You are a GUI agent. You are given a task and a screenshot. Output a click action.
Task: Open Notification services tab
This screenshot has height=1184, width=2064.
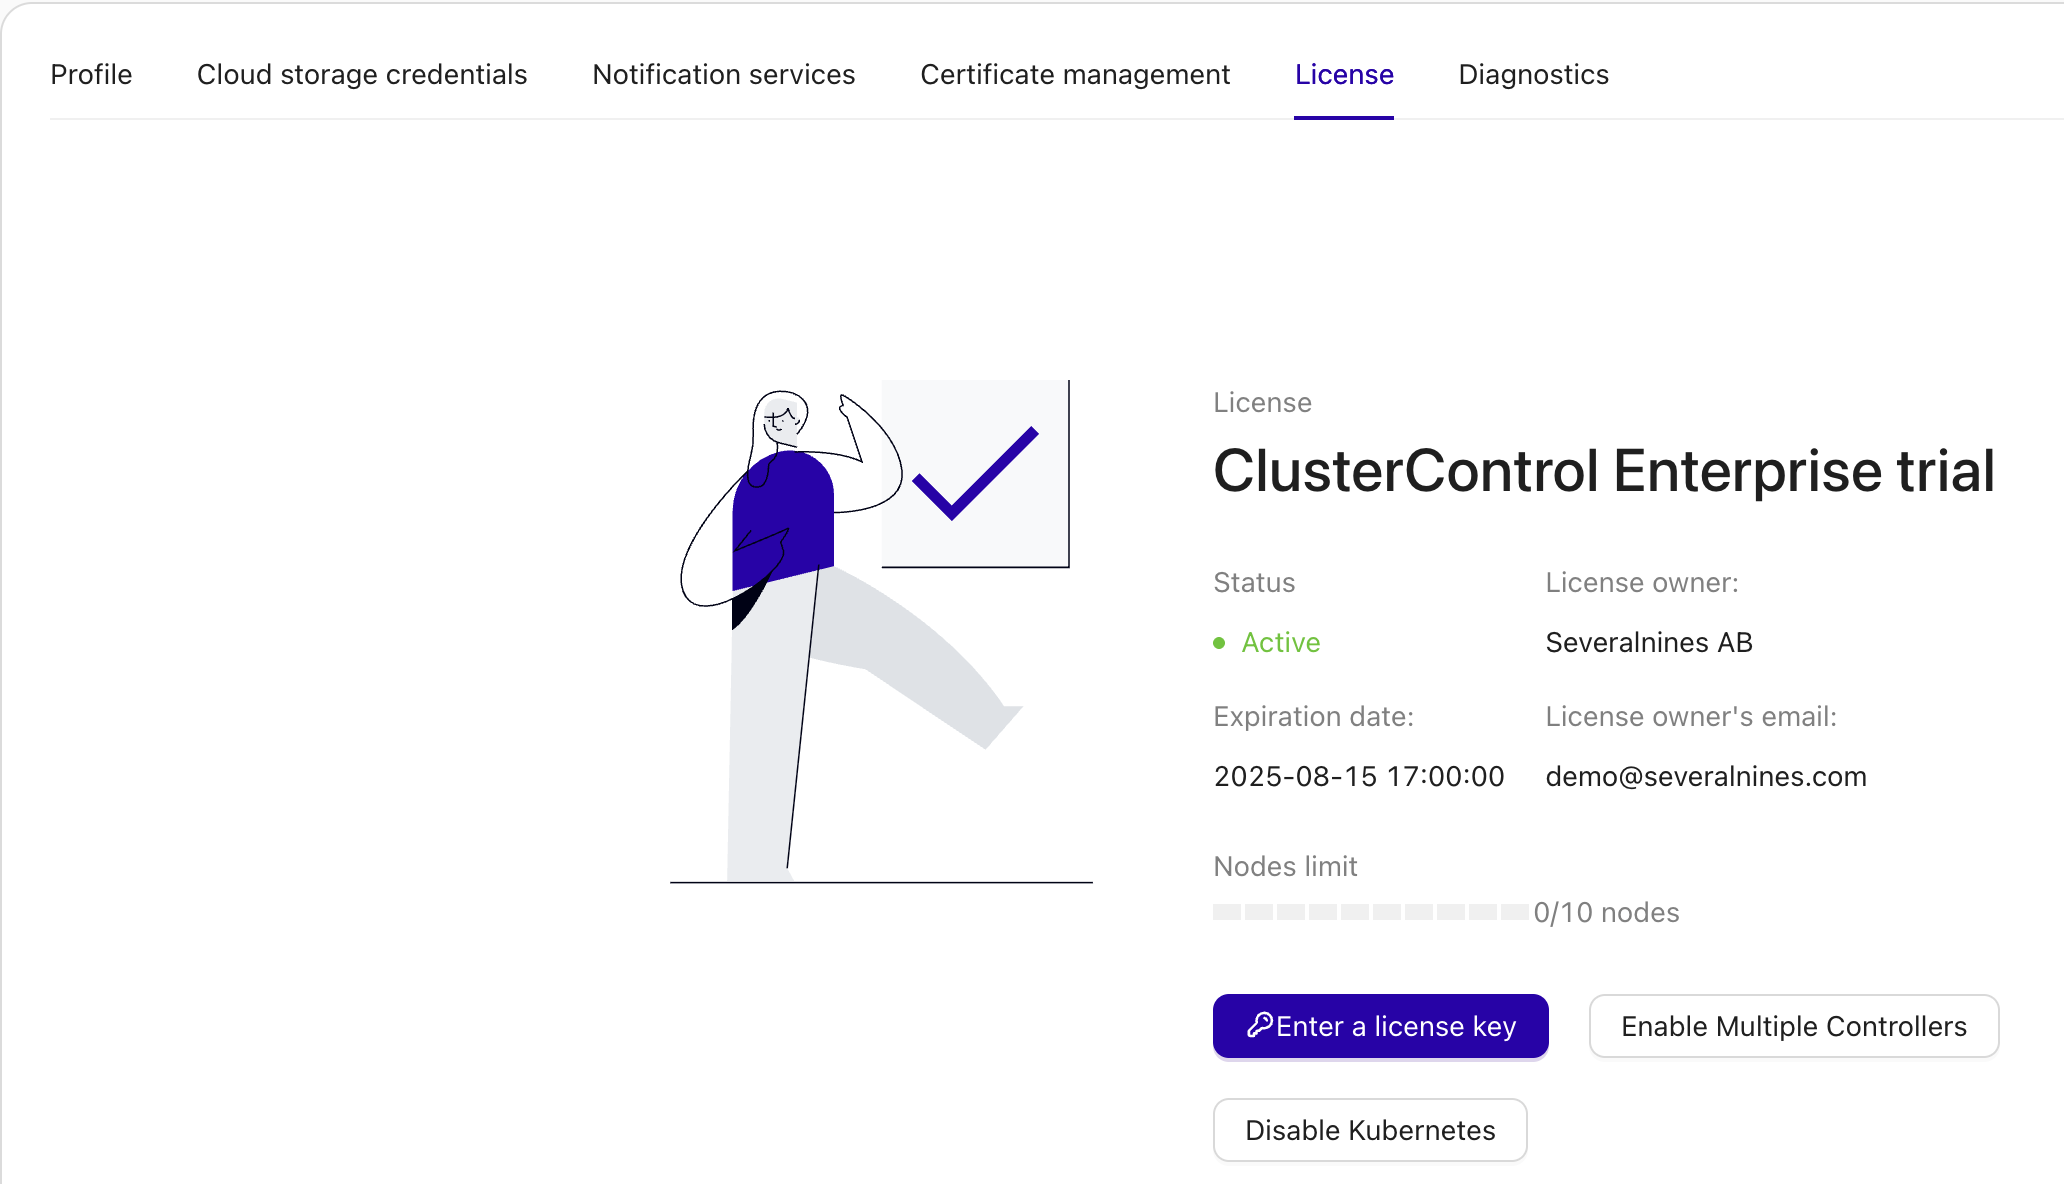(723, 75)
